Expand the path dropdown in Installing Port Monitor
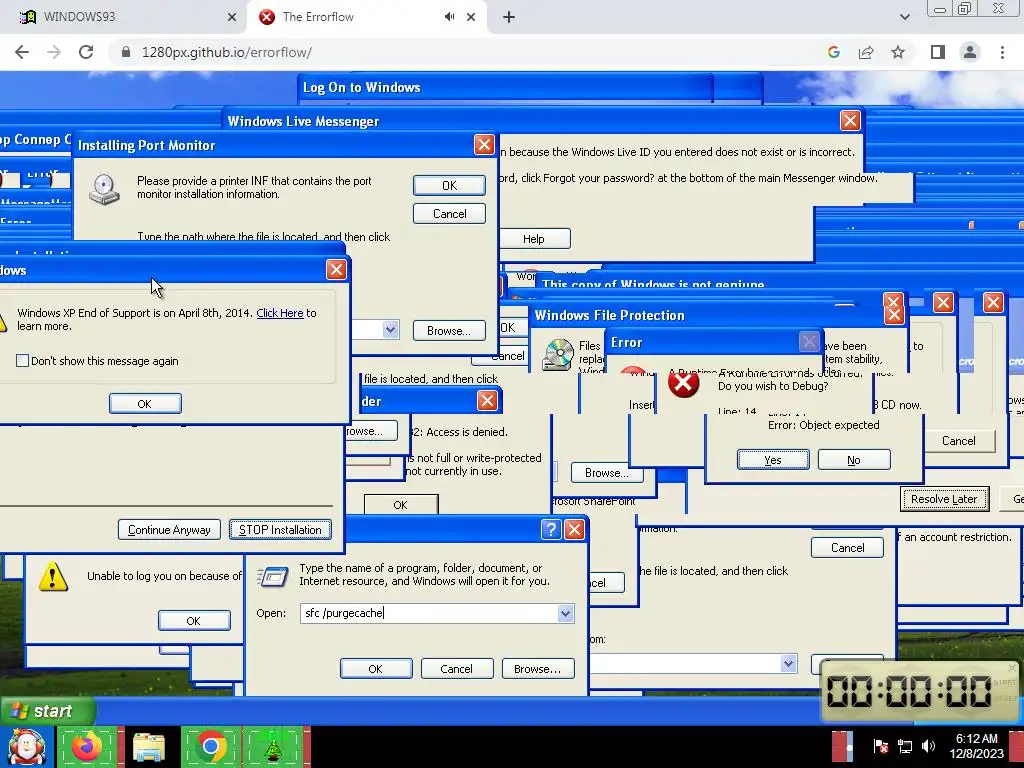Image resolution: width=1024 pixels, height=768 pixels. click(x=391, y=330)
